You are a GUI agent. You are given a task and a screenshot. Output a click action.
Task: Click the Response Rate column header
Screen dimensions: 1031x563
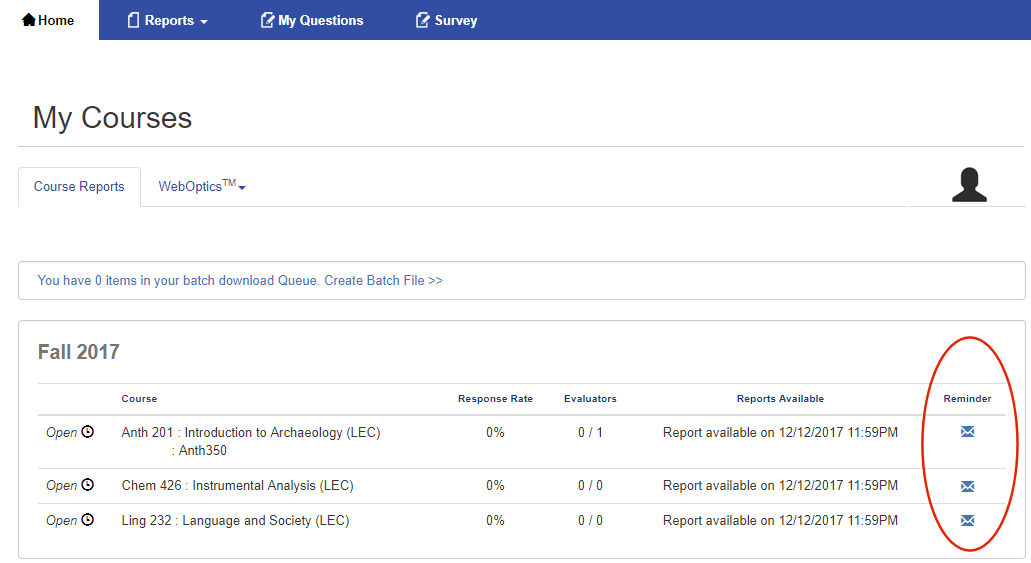tap(495, 399)
